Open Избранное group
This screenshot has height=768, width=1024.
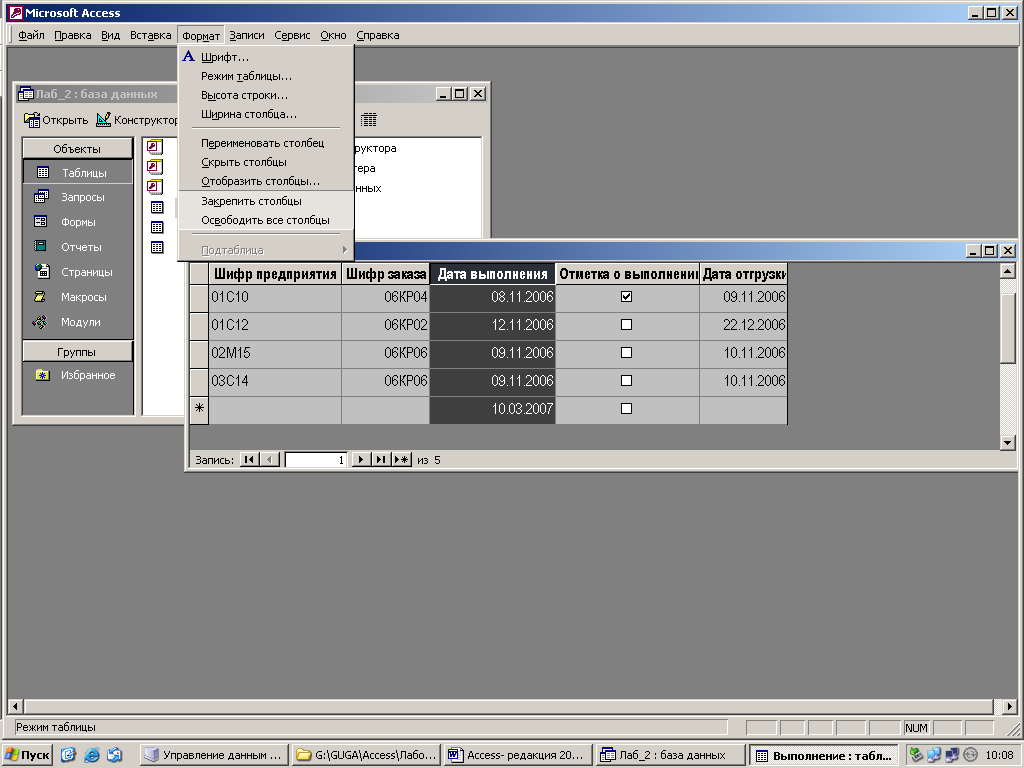78,375
